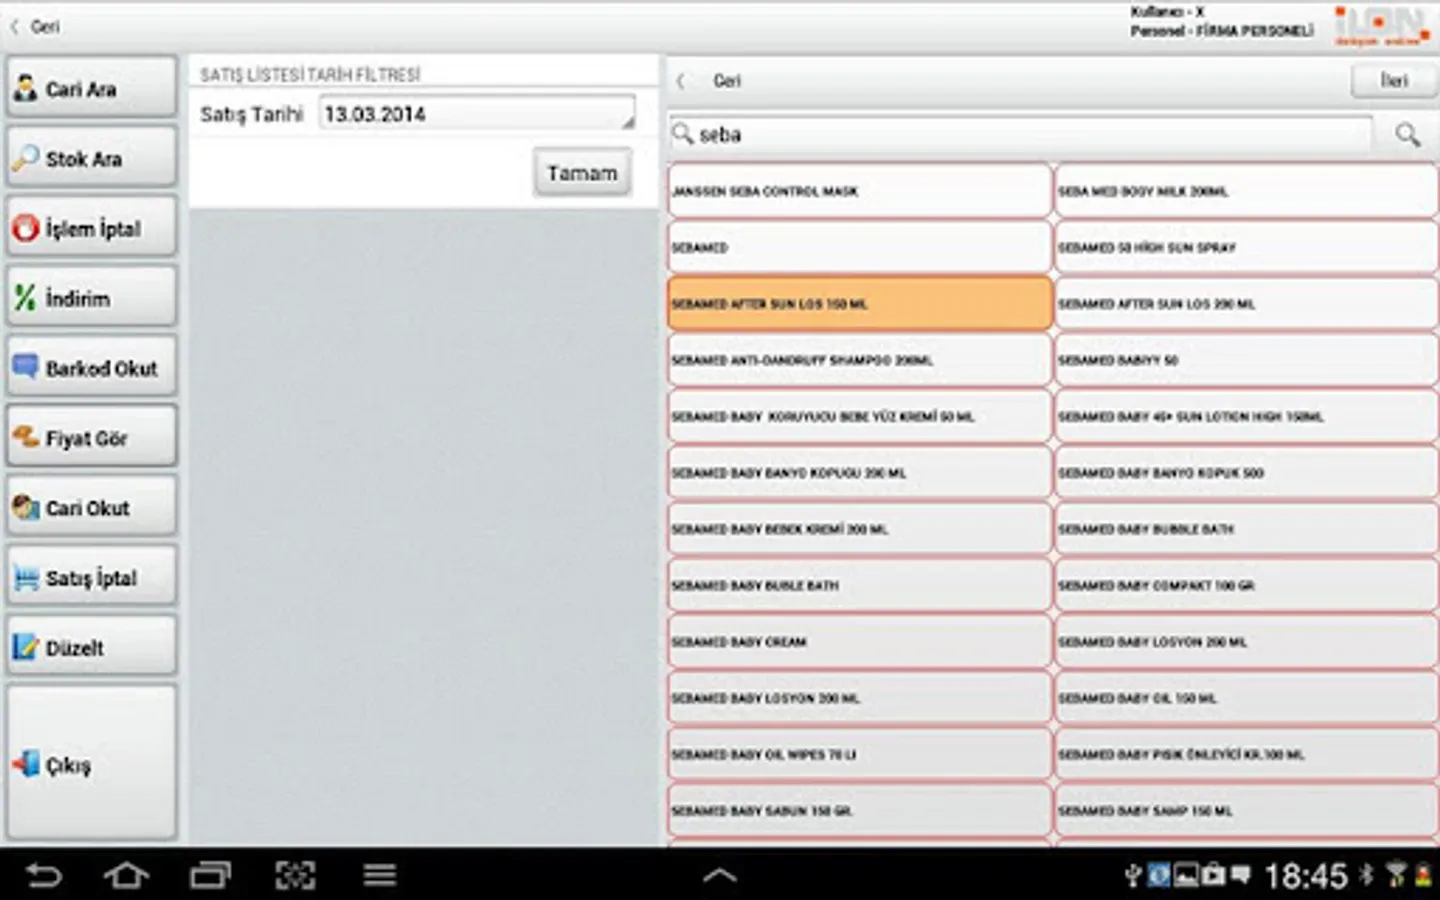The image size is (1440, 900).
Task: Pick SEBAMED BABY PISIK ÖNLEYİCİ KR.100 ML
Action: click(x=1246, y=755)
